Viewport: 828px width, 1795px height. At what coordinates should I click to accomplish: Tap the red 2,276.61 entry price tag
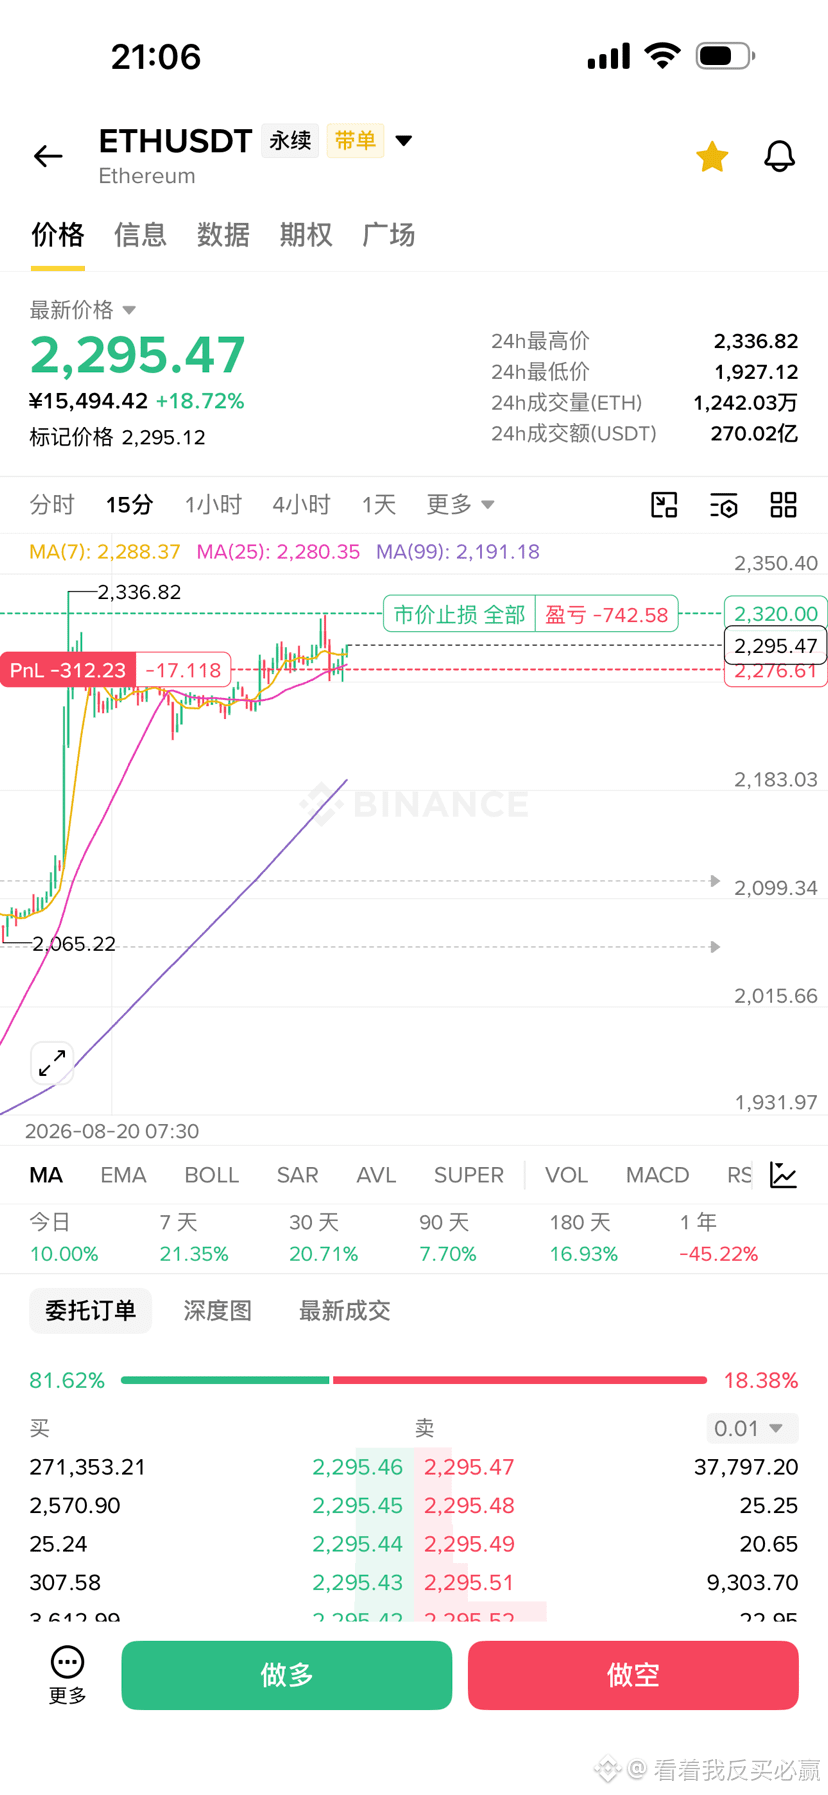tap(775, 672)
